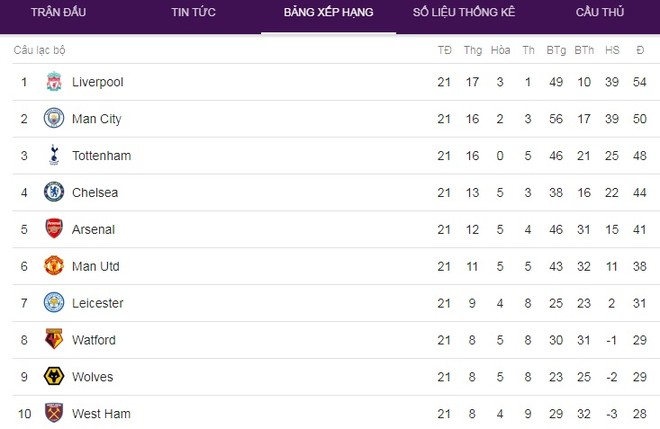This screenshot has height=429, width=660.
Task: Click the Đ points column header
Action: pyautogui.click(x=639, y=50)
